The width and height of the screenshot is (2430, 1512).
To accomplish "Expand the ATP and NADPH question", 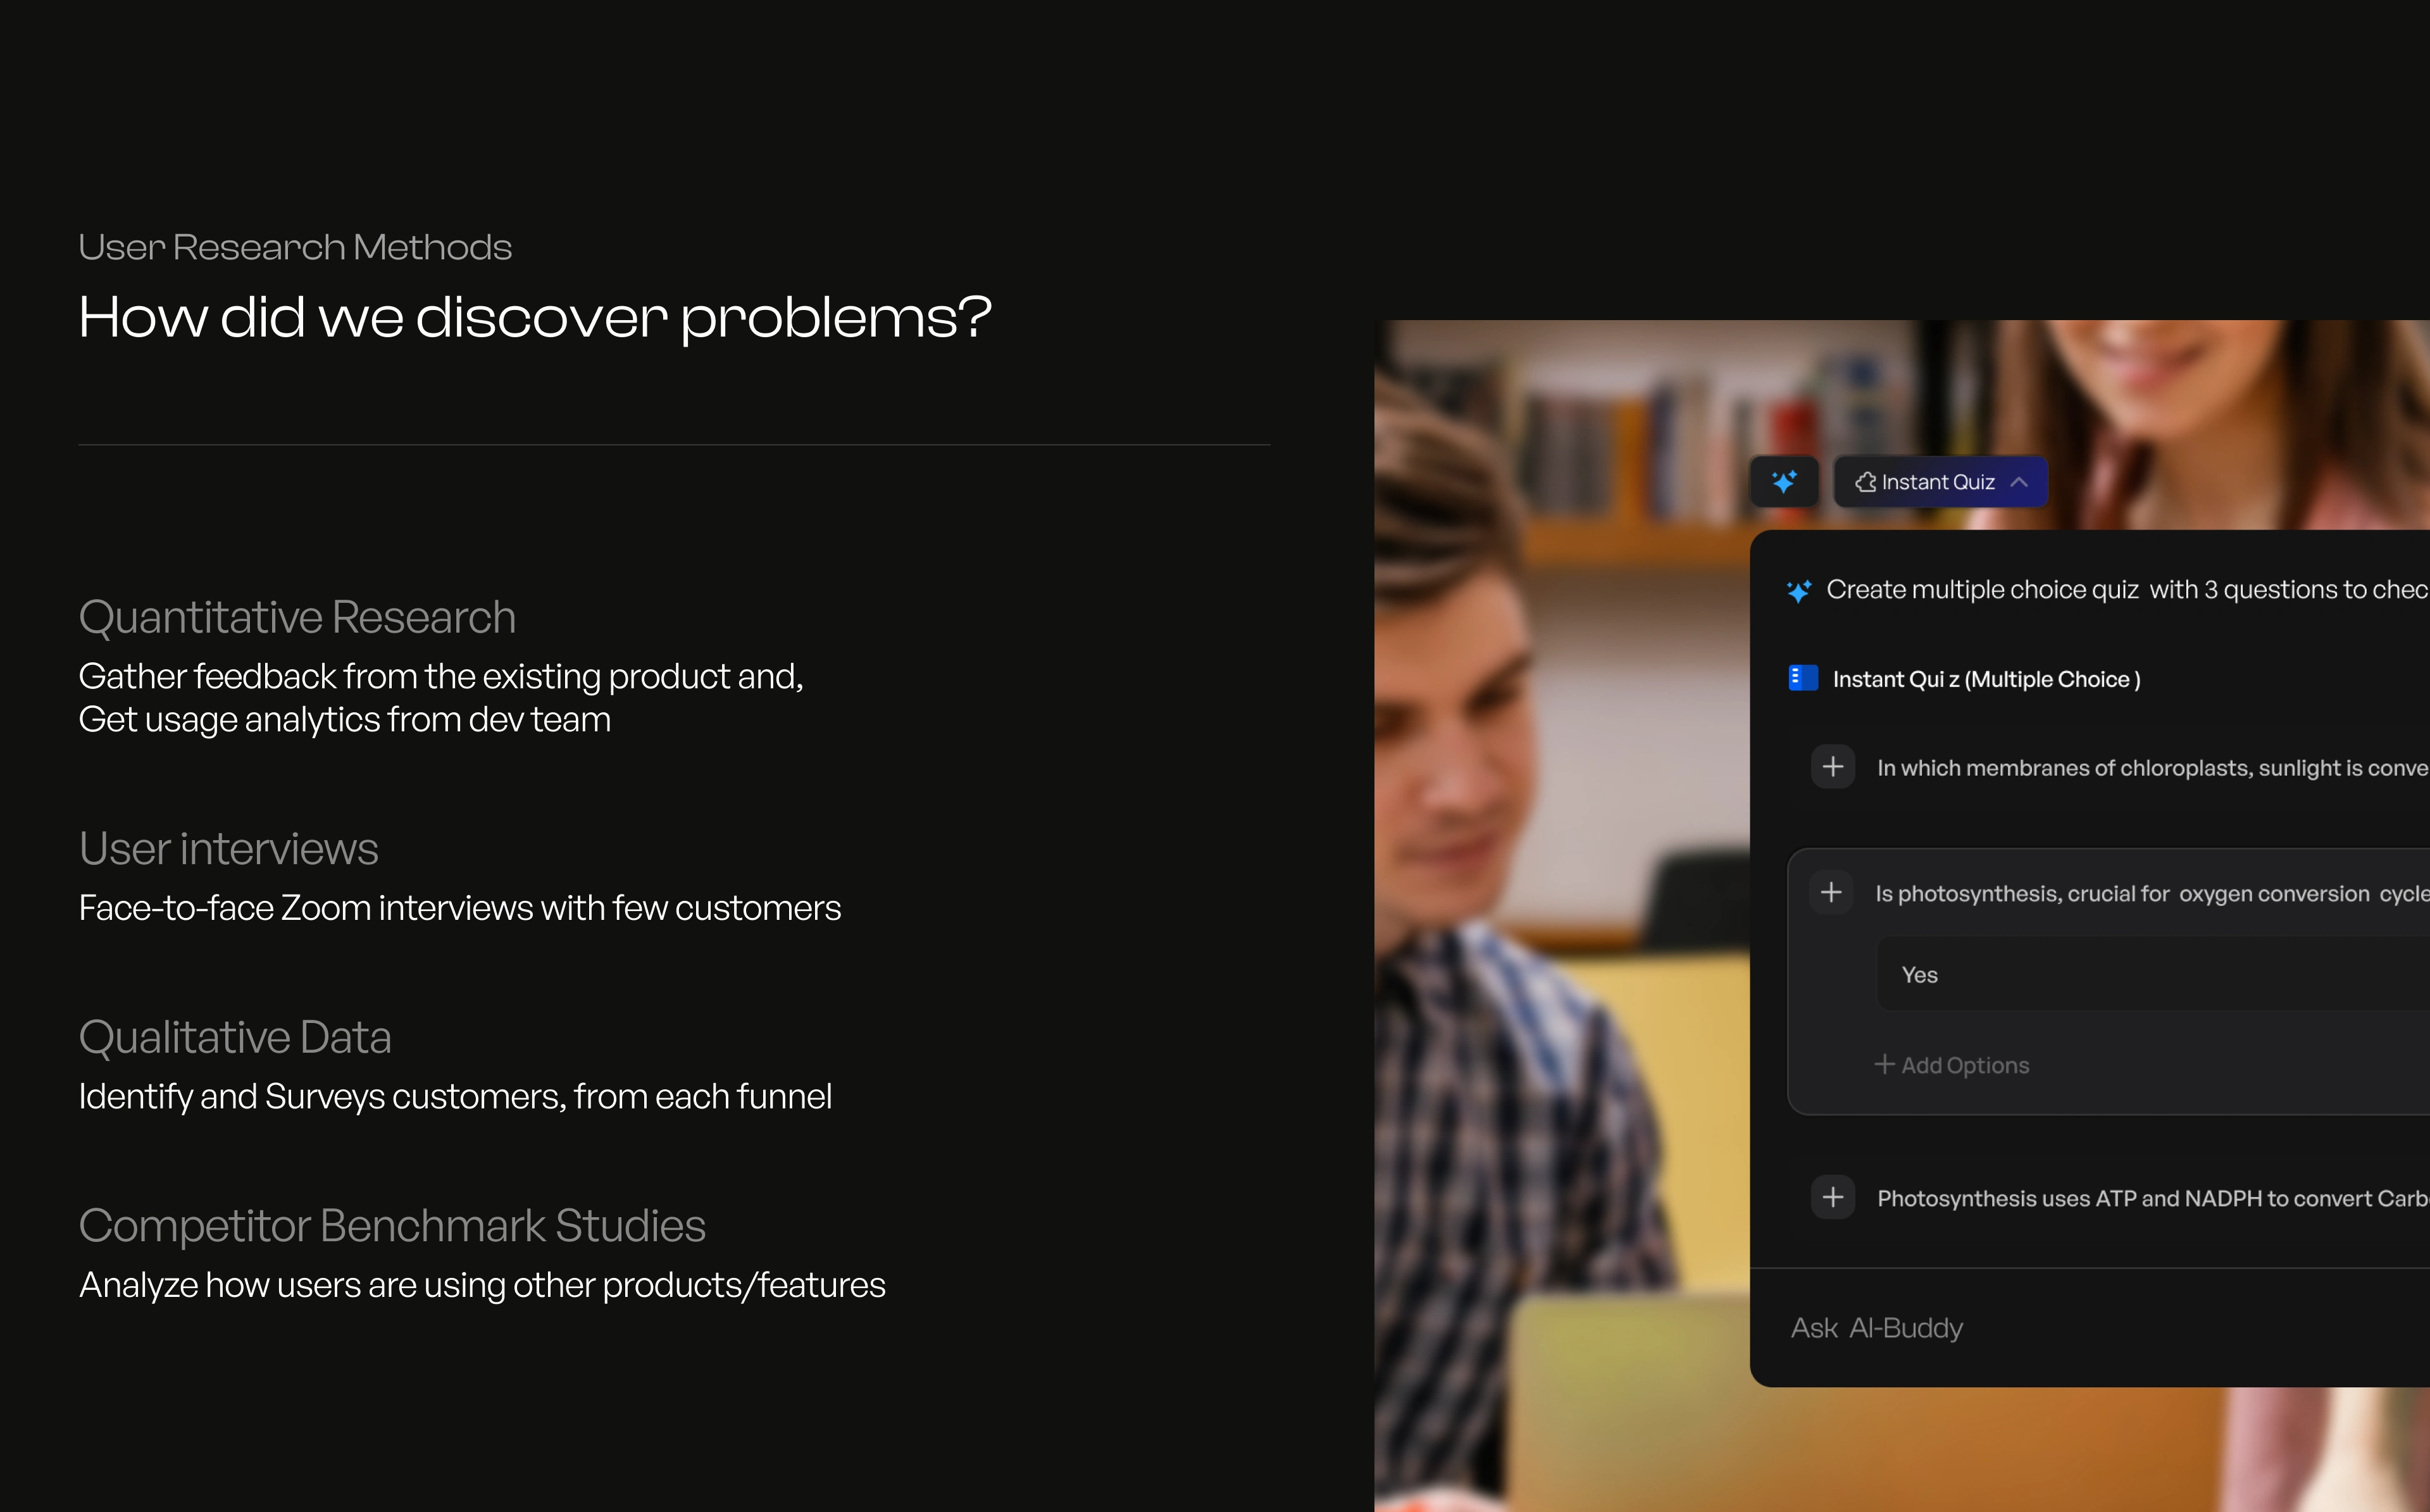I will (x=1833, y=1197).
